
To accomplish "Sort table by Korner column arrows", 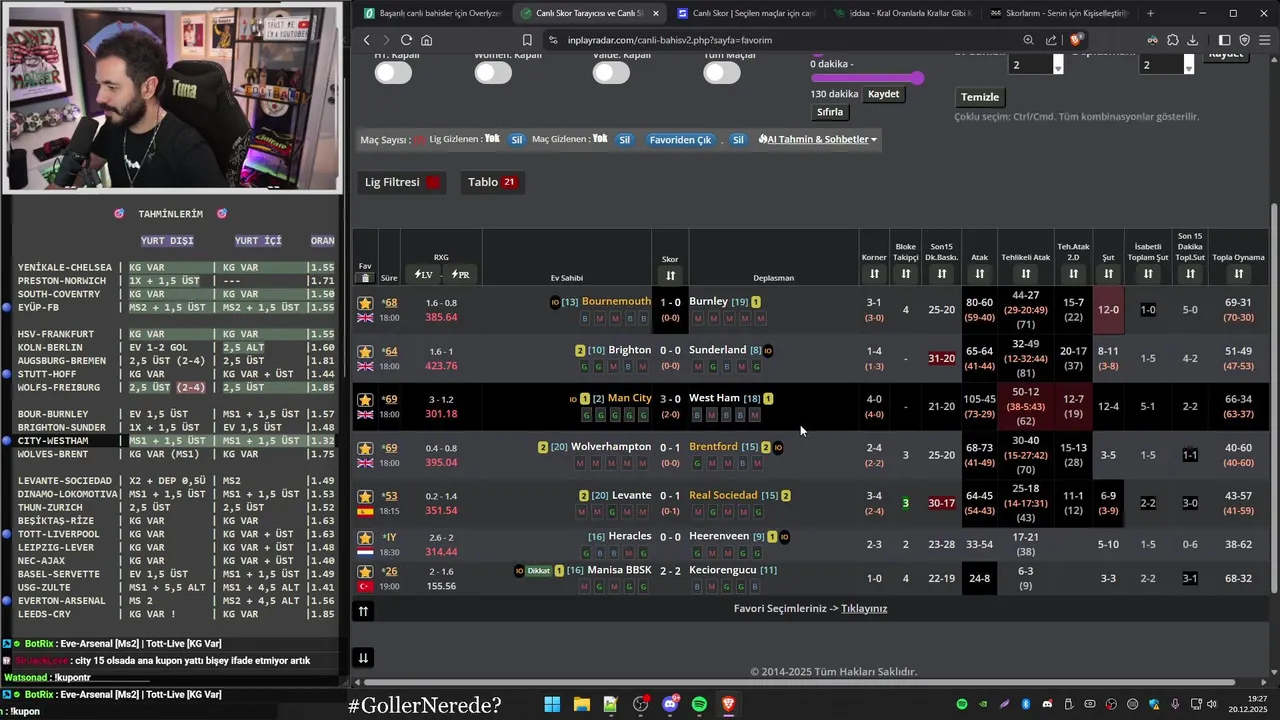I will tap(874, 274).
